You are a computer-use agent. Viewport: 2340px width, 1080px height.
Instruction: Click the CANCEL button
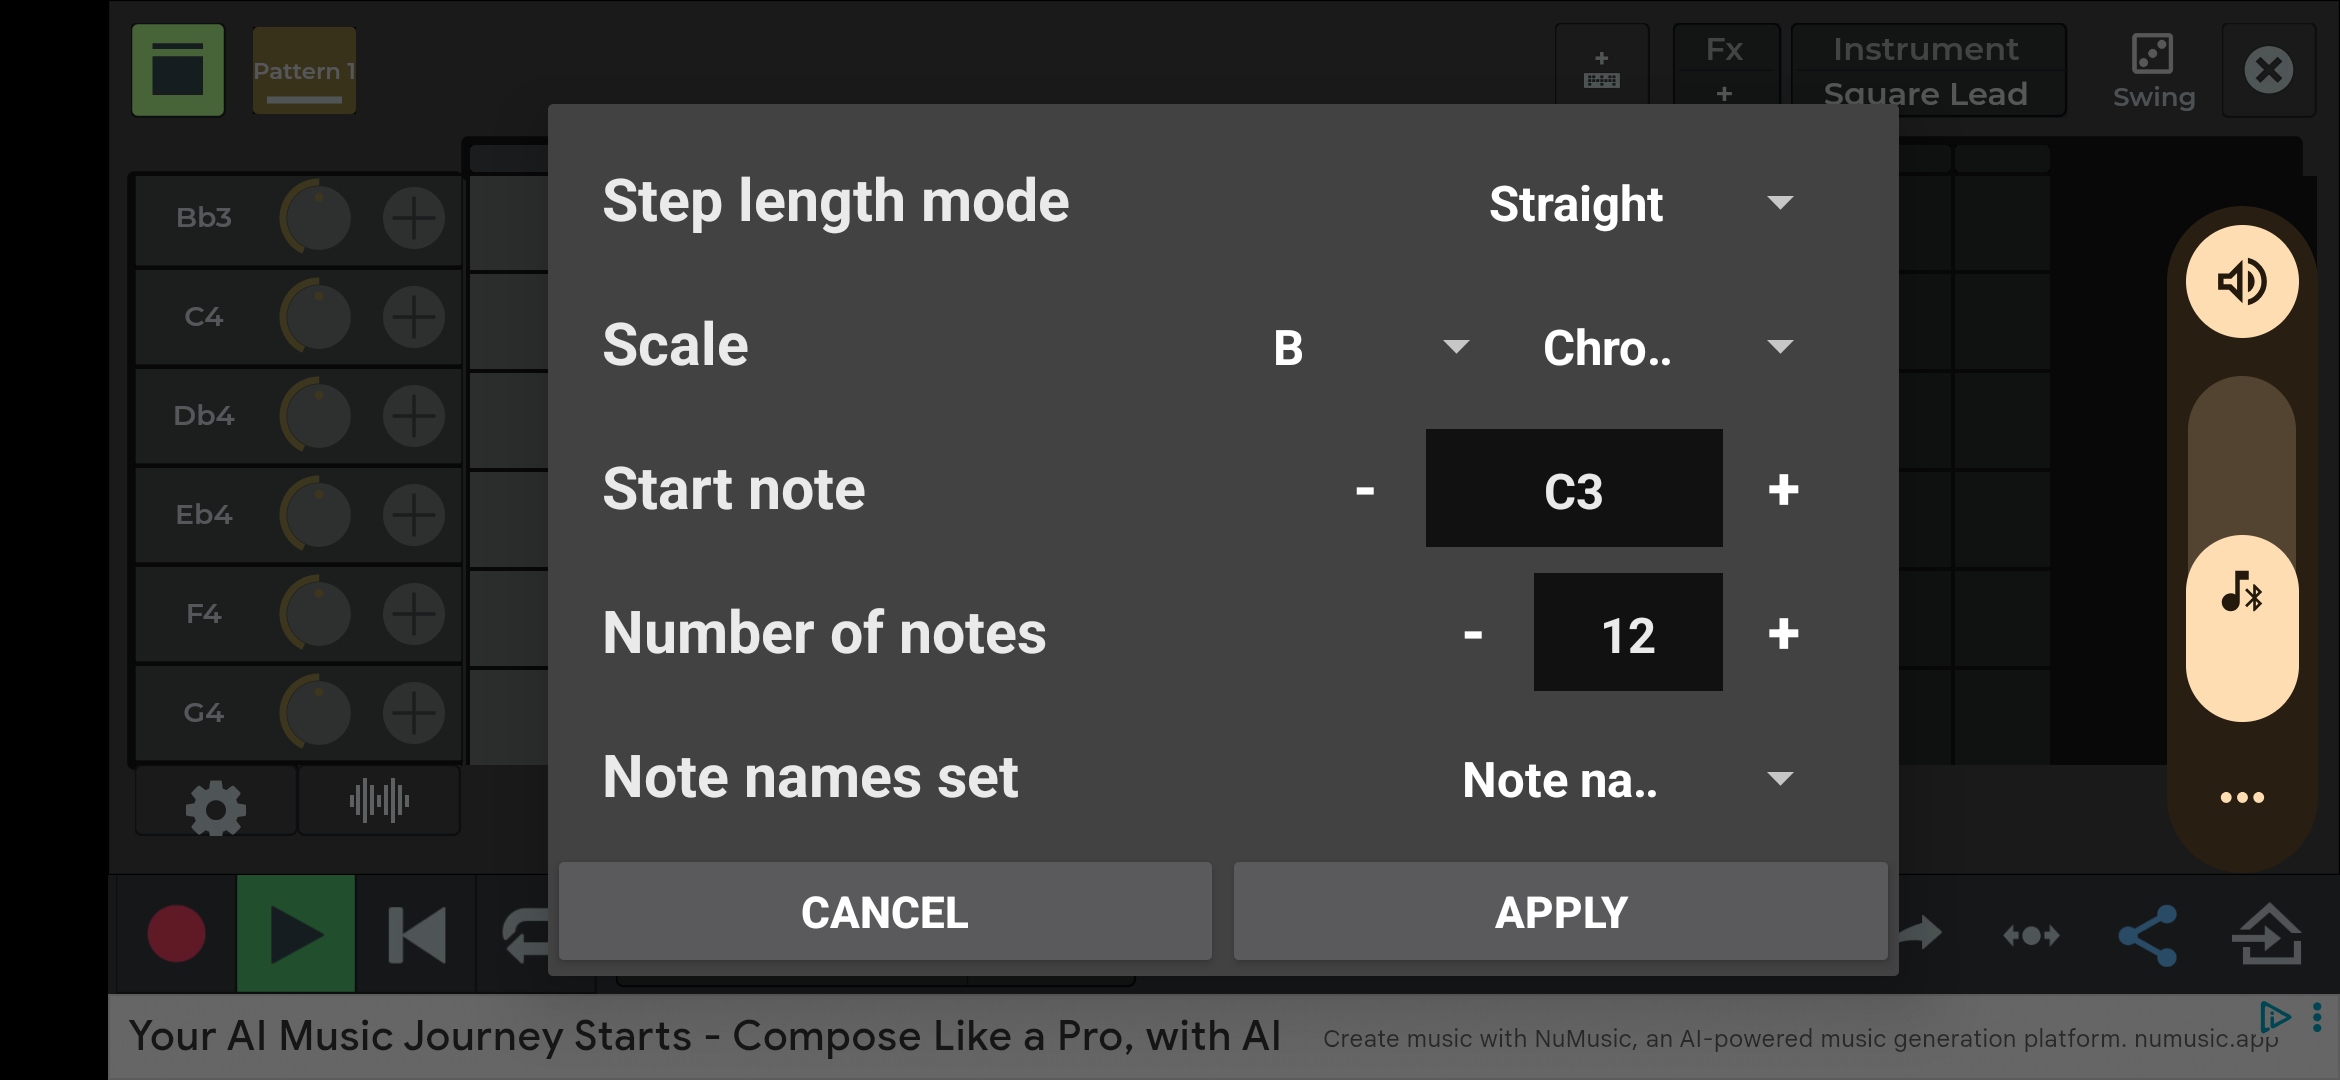click(x=885, y=912)
